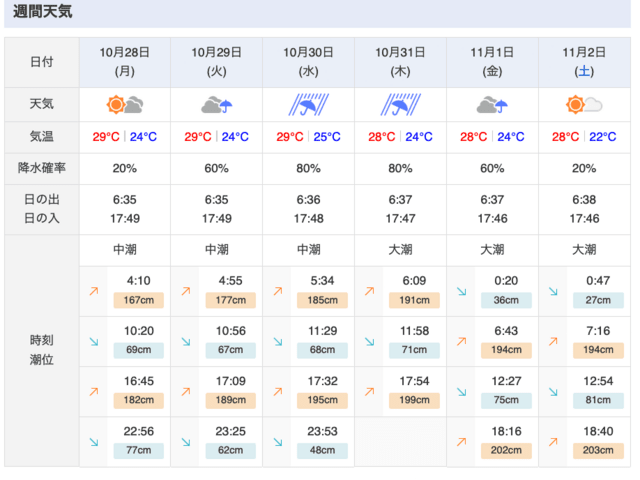Click the 167cm tide level badge
This screenshot has width=640, height=480.
tap(139, 300)
